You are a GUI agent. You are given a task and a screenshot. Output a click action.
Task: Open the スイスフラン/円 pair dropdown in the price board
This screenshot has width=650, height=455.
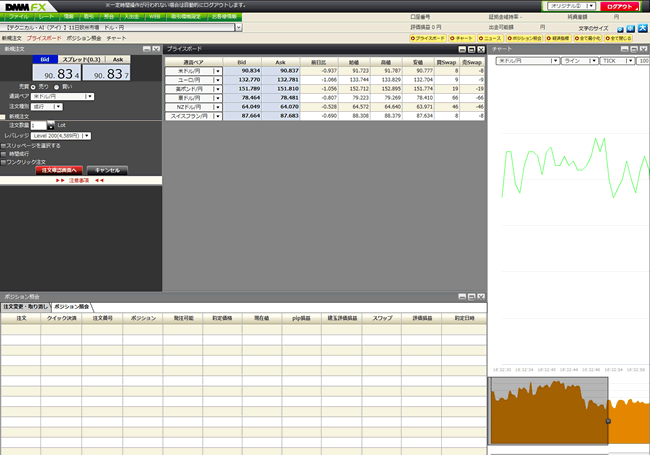(194, 116)
